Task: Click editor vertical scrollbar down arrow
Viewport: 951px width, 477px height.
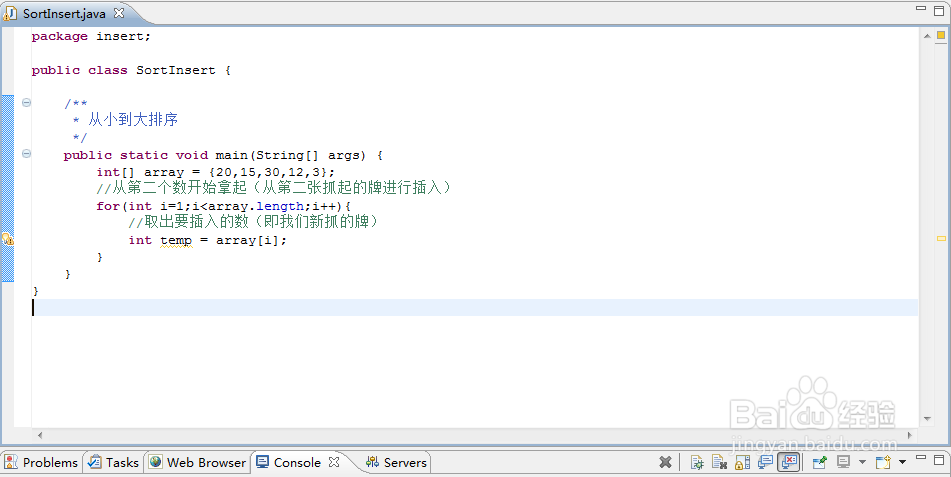Action: (927, 419)
